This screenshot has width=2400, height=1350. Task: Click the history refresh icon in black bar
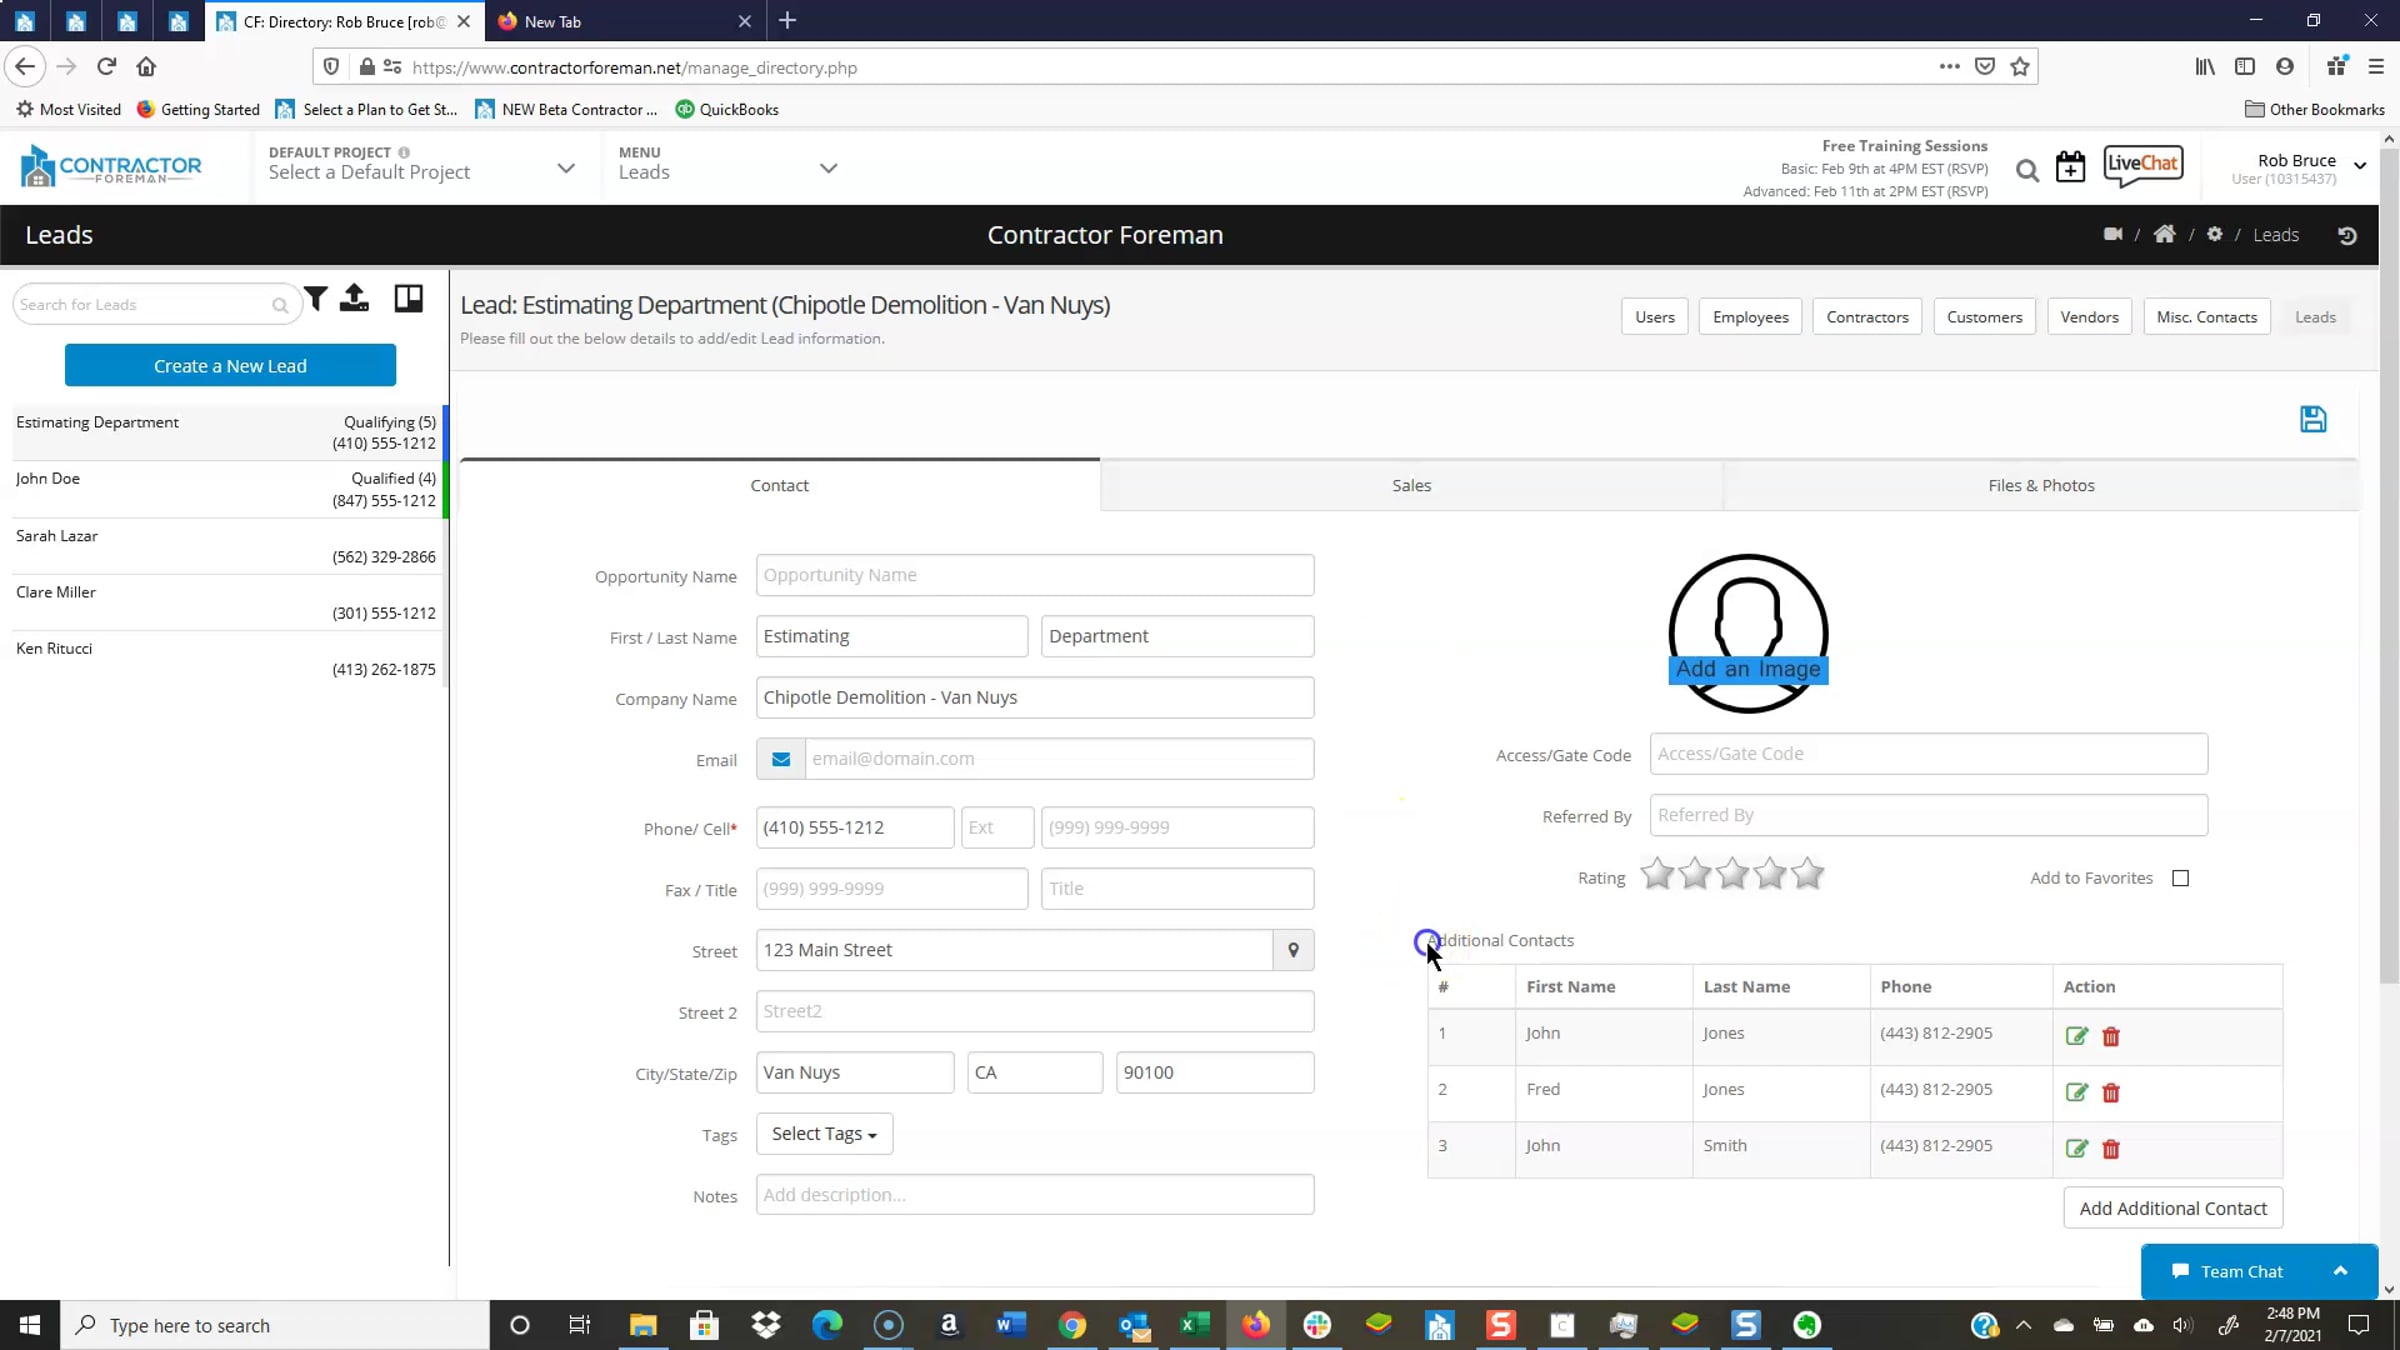click(x=2347, y=235)
